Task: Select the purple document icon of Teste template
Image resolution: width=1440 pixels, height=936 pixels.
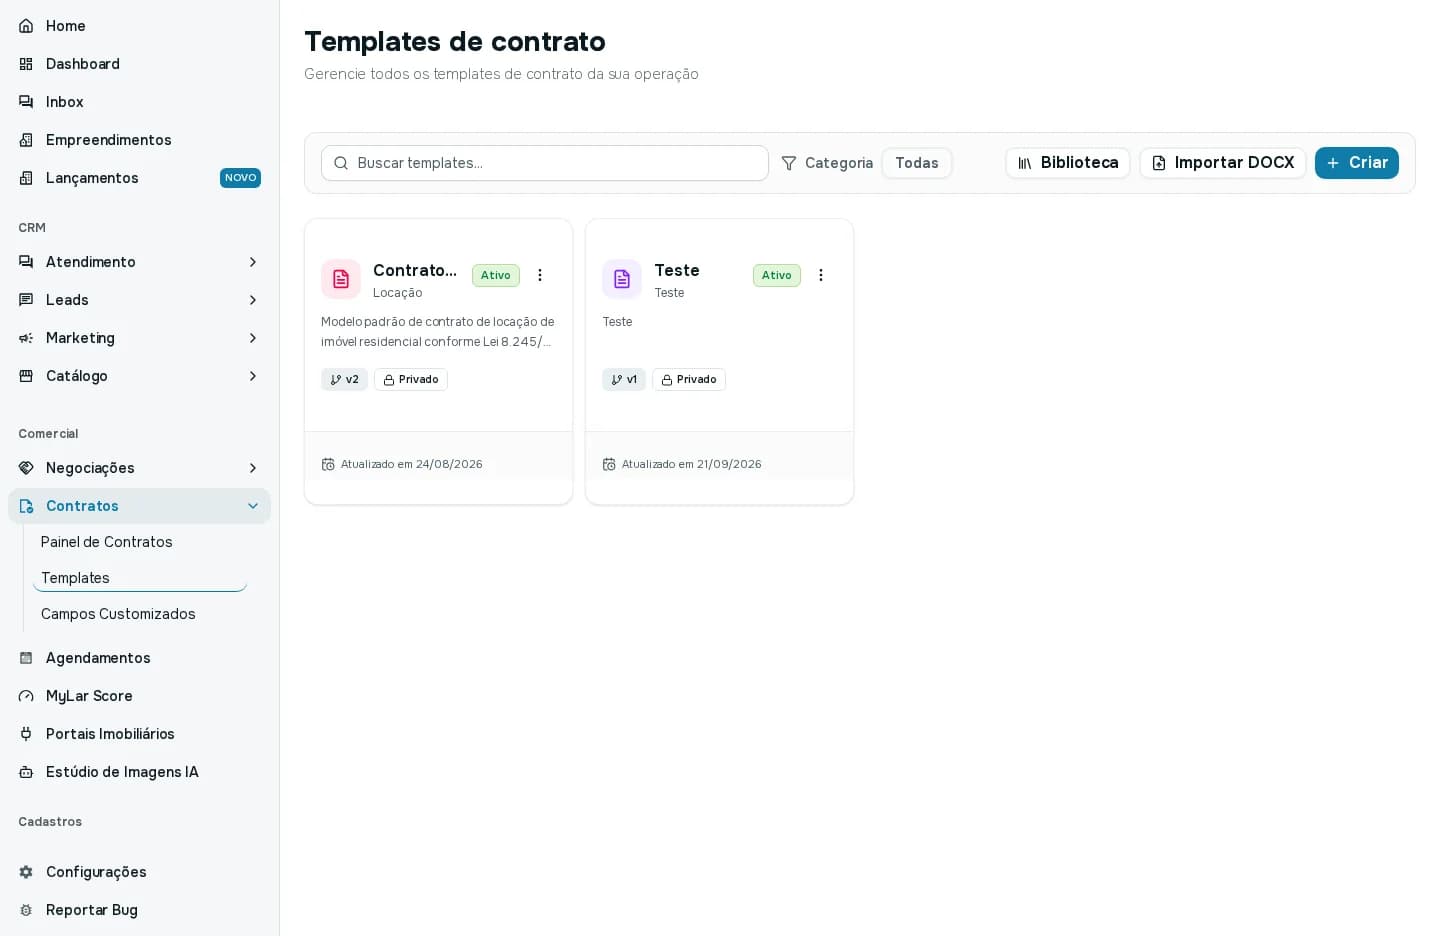Action: tap(622, 279)
